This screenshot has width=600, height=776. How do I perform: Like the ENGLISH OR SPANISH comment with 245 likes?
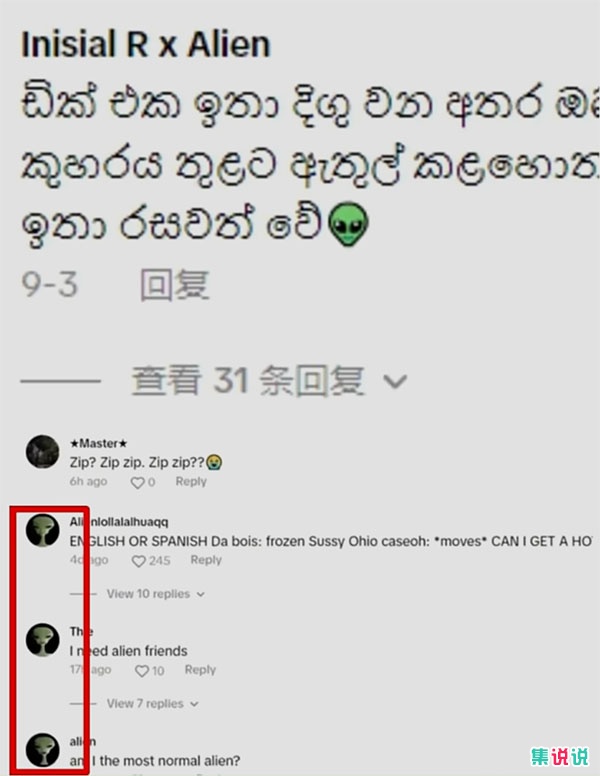pos(139,561)
